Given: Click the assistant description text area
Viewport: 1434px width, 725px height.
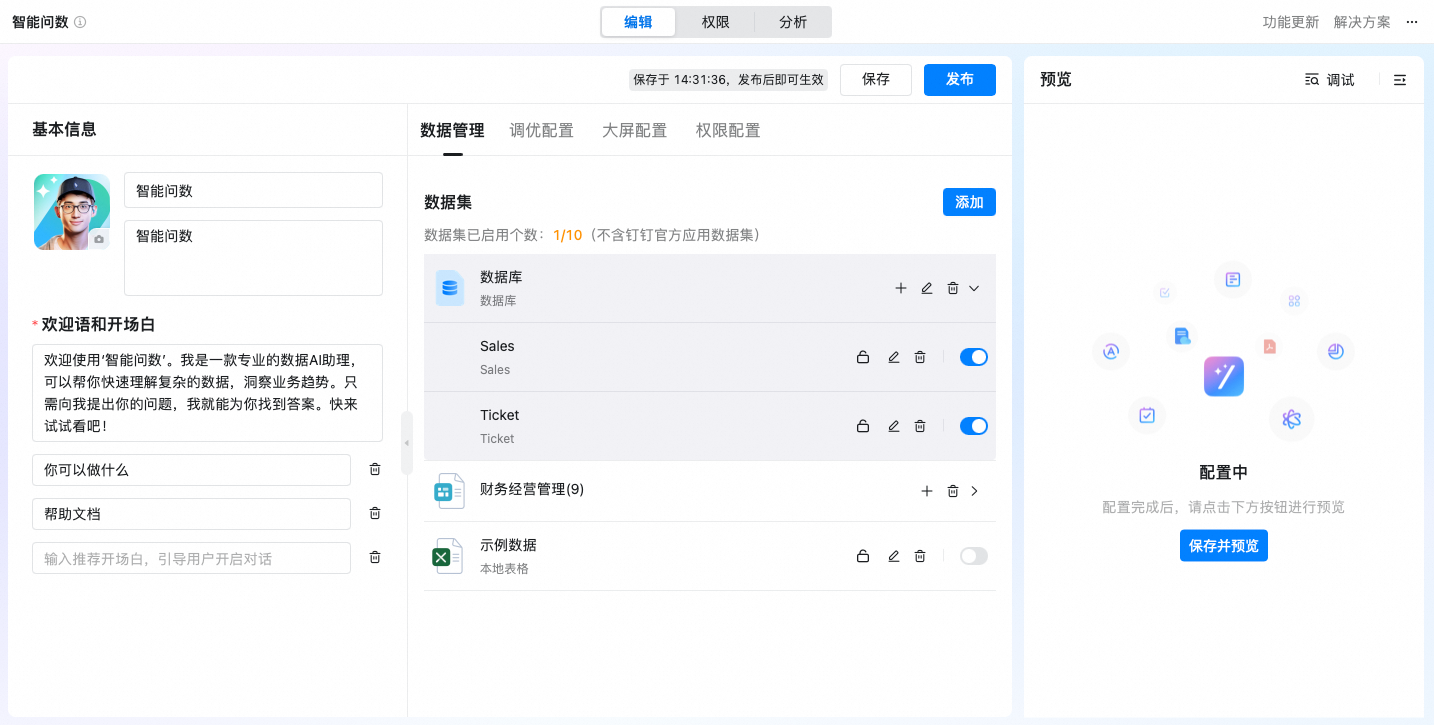Looking at the screenshot, I should (x=253, y=258).
